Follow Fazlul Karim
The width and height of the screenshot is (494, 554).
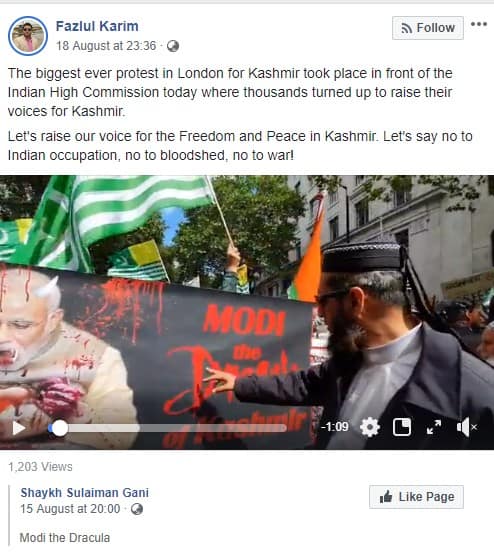click(428, 28)
